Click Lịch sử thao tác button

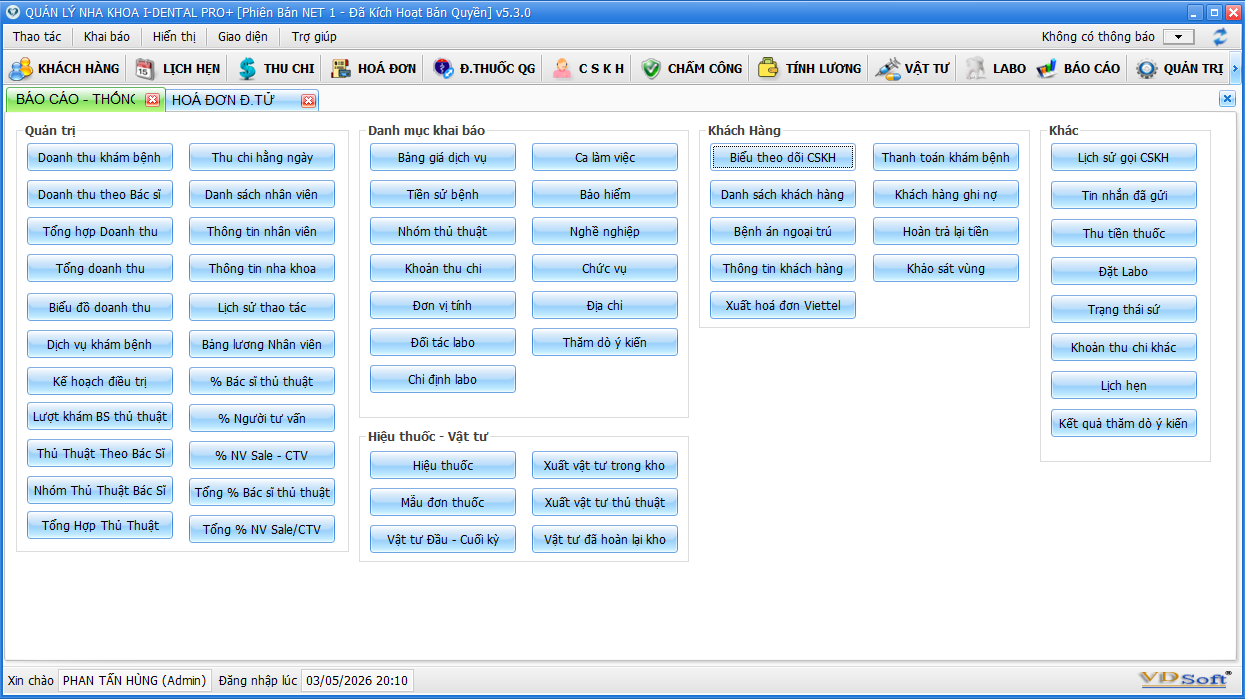262,307
